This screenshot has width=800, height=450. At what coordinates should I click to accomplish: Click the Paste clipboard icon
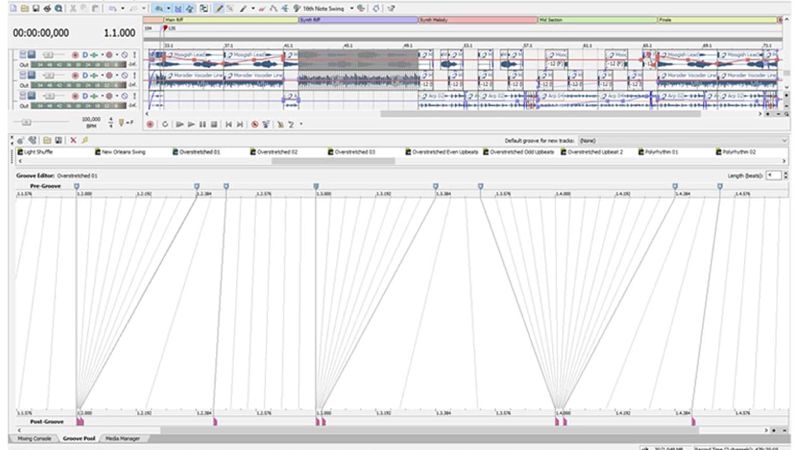95,8
